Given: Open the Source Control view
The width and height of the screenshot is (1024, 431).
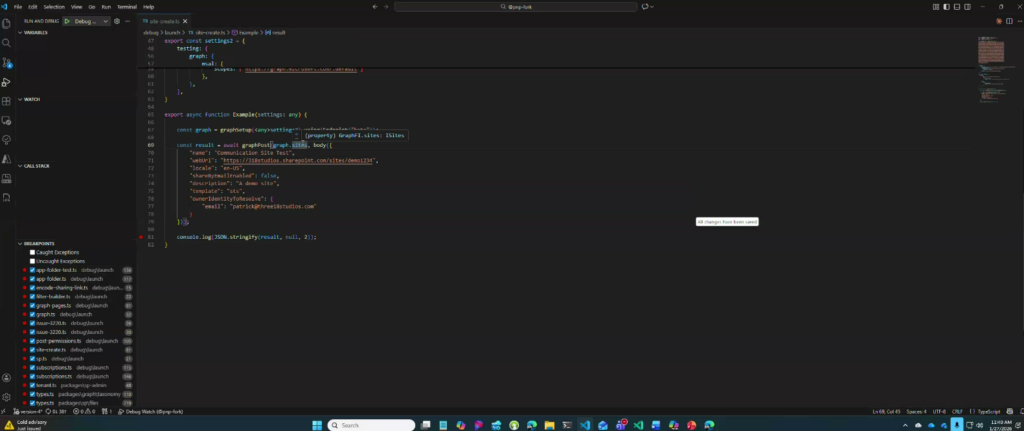Looking at the screenshot, I should 6,62.
